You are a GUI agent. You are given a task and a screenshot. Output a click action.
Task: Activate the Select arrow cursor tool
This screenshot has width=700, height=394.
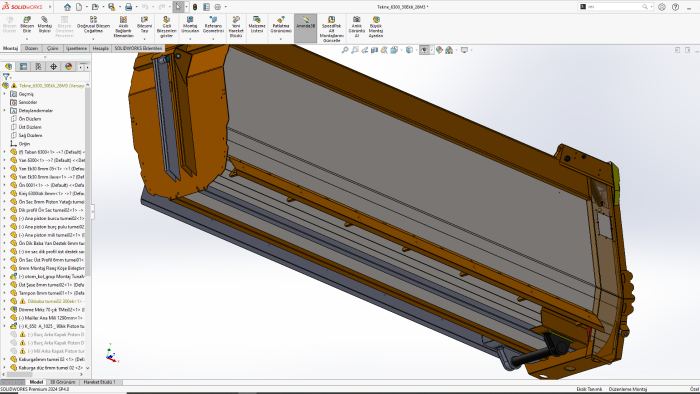(x=178, y=7)
